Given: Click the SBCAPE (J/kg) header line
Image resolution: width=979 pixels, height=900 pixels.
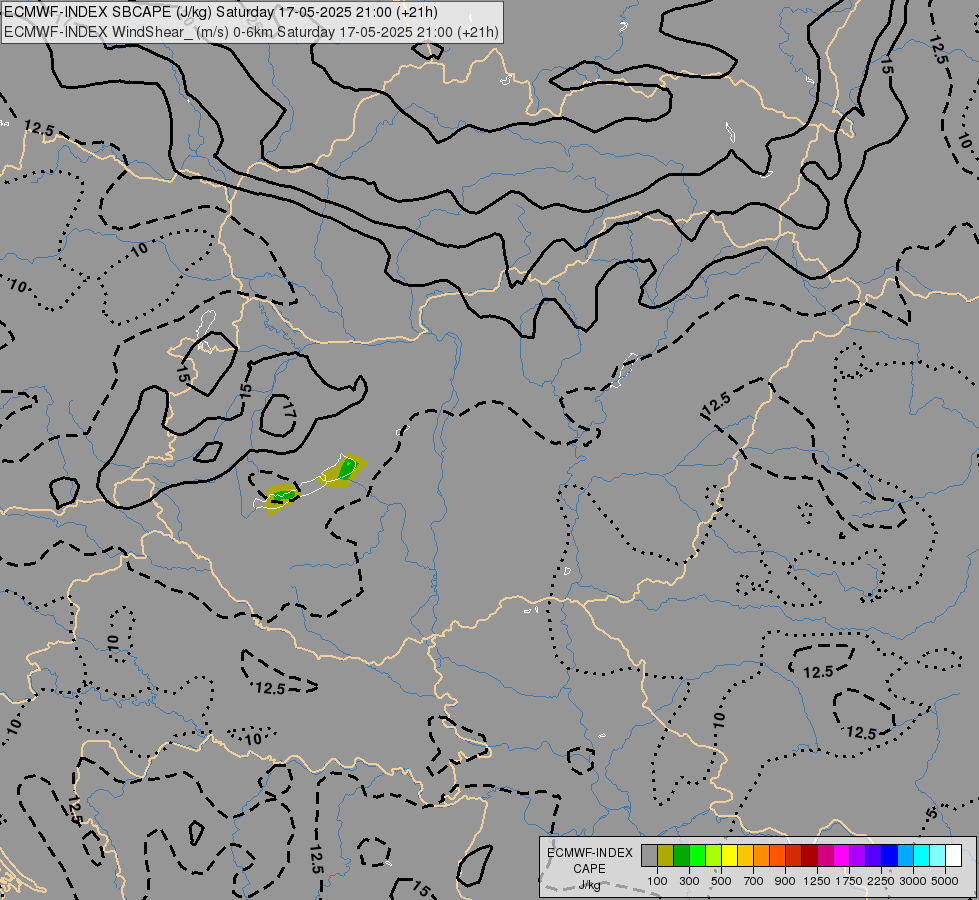Looking at the screenshot, I should point(220,12).
